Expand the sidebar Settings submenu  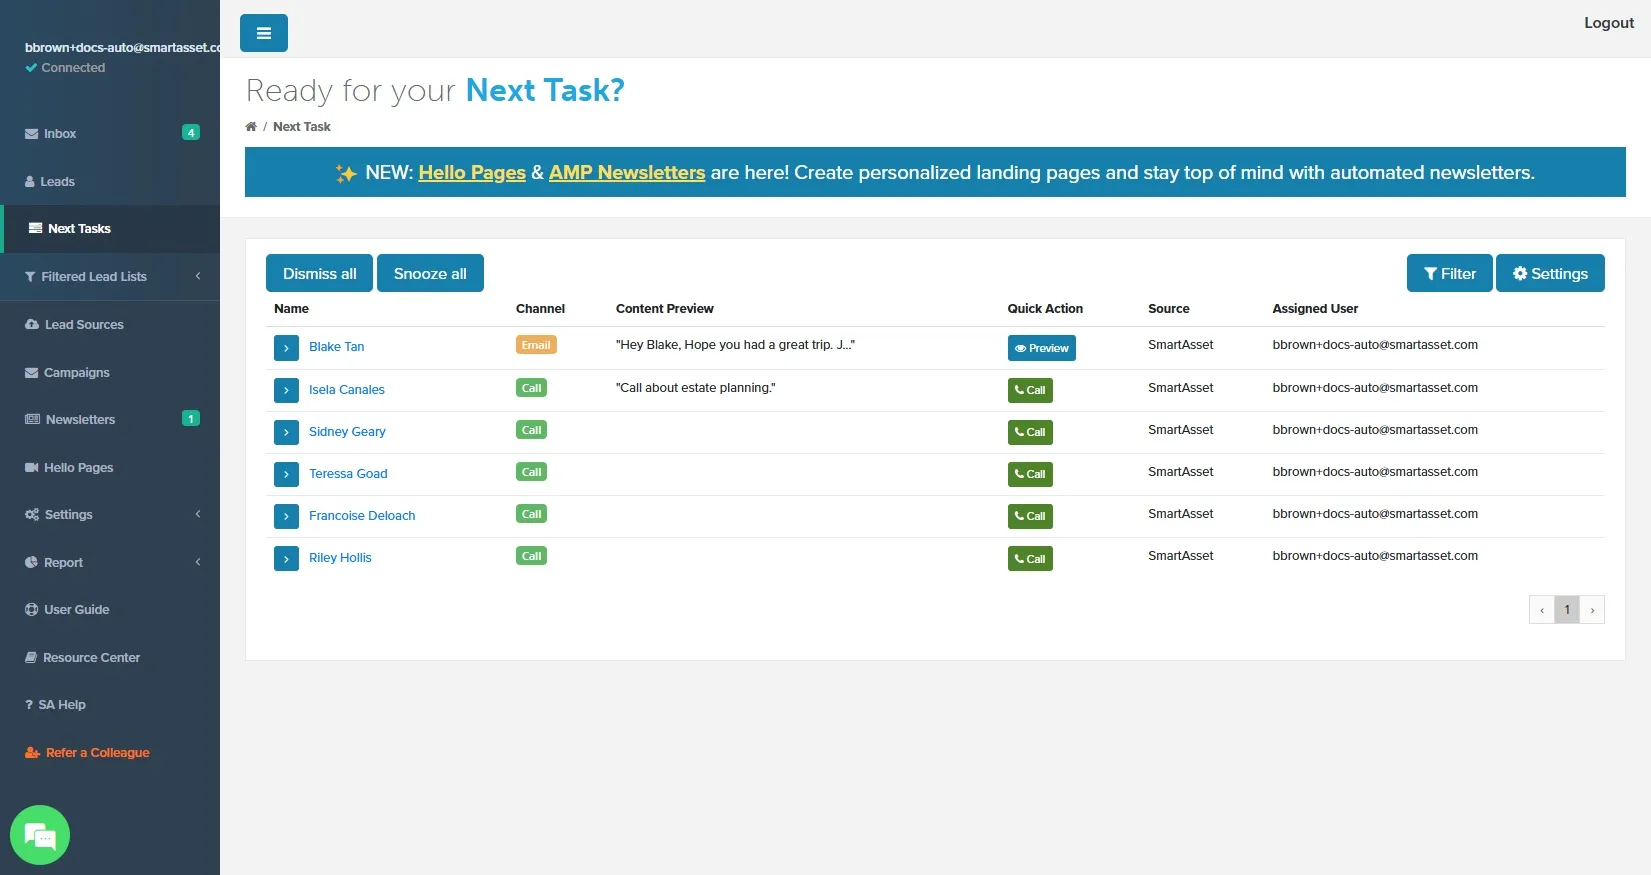tap(110, 515)
